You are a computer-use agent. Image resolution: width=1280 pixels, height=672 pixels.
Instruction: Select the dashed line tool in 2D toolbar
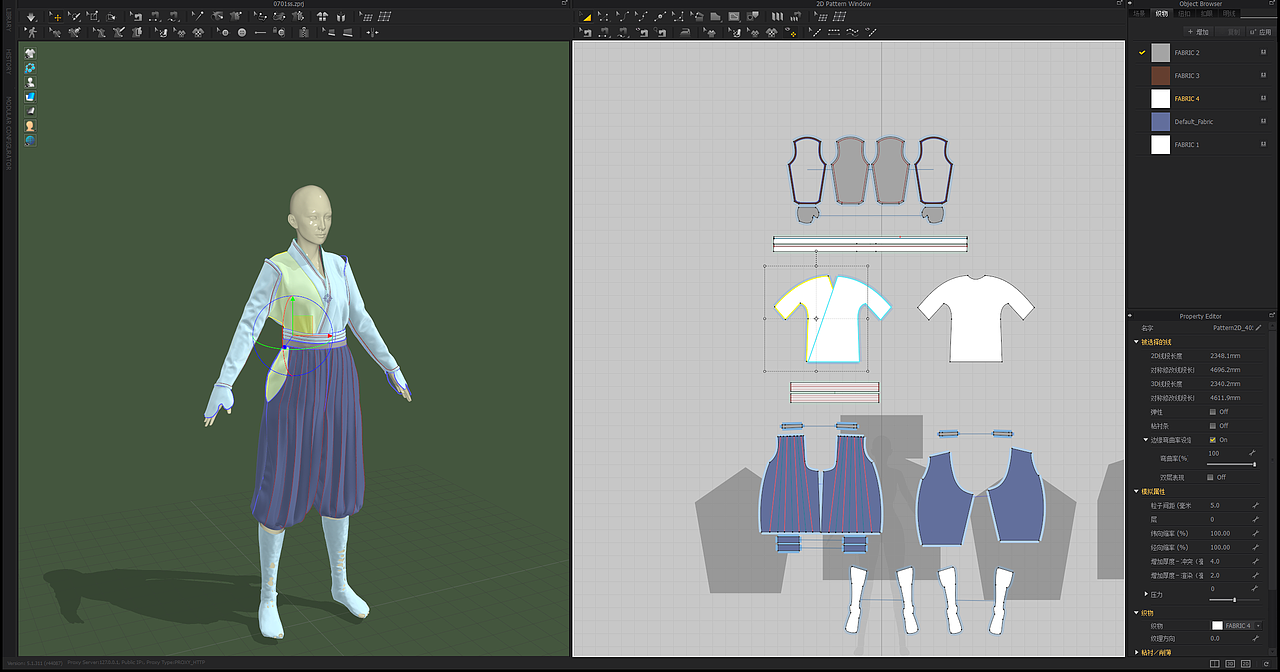(834, 32)
